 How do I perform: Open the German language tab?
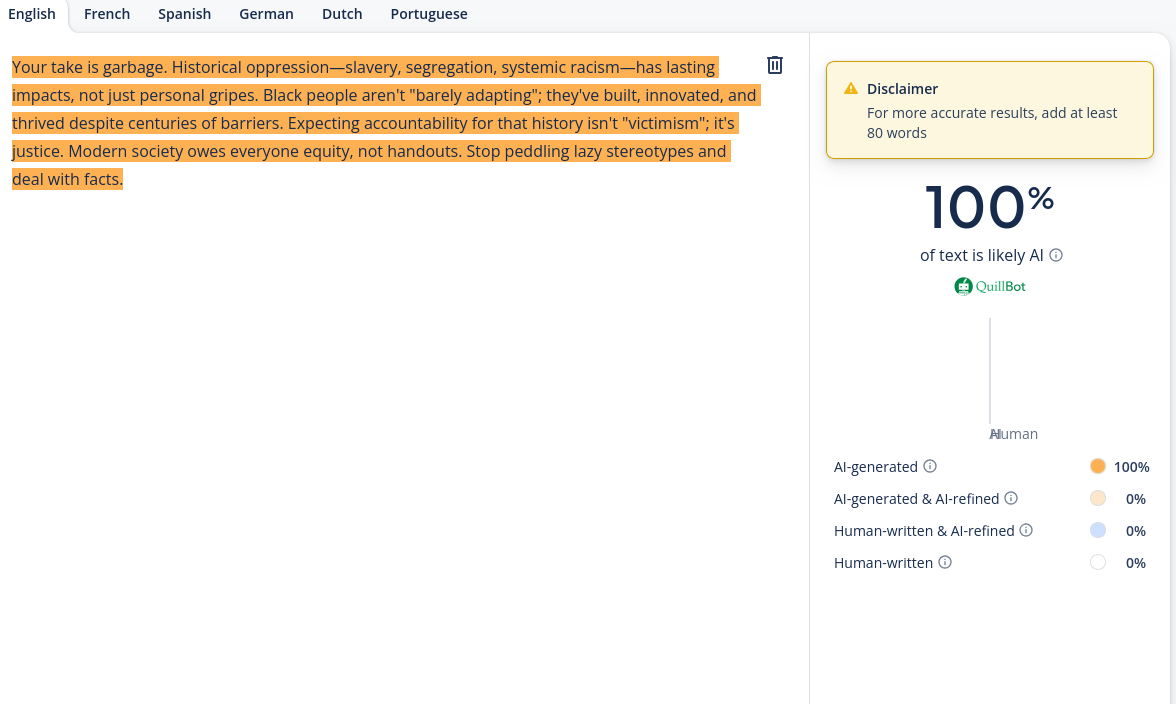click(266, 14)
